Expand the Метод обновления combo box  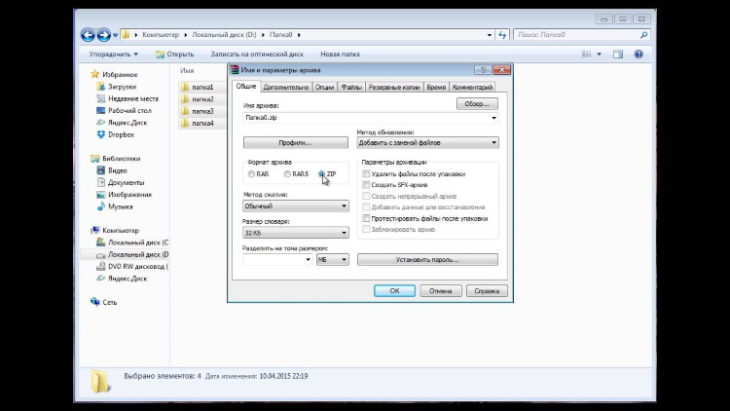[x=428, y=142]
